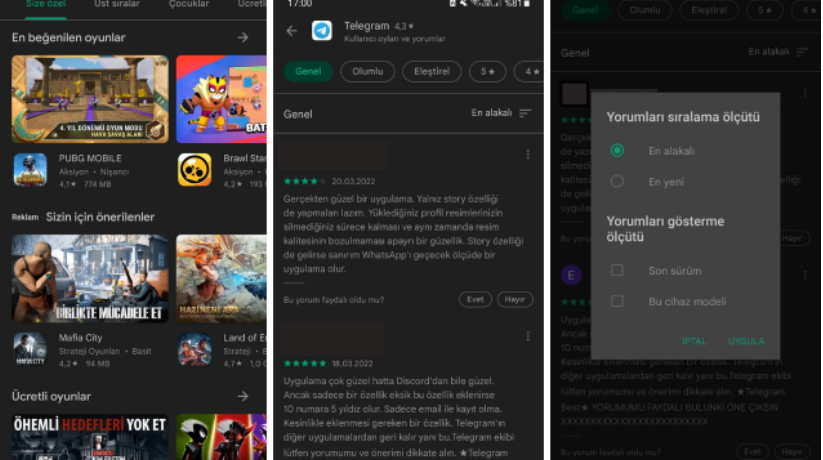Mark first review unhelpful with Hayır
This screenshot has height=460, width=823.
(x=514, y=299)
